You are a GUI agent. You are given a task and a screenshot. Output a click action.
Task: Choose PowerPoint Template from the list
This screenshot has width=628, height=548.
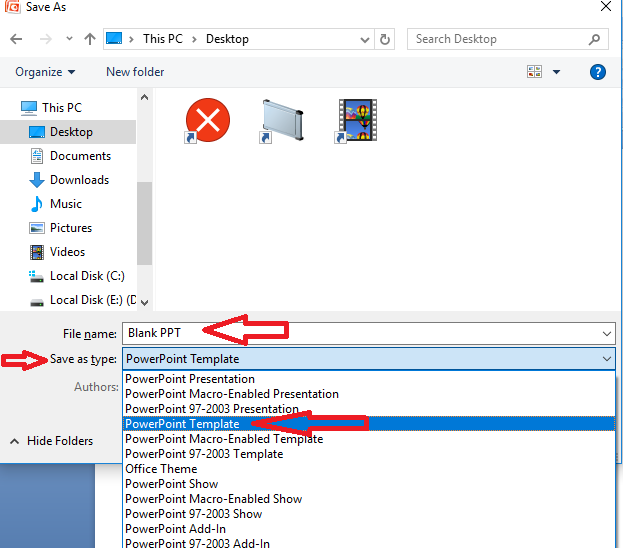(368, 424)
